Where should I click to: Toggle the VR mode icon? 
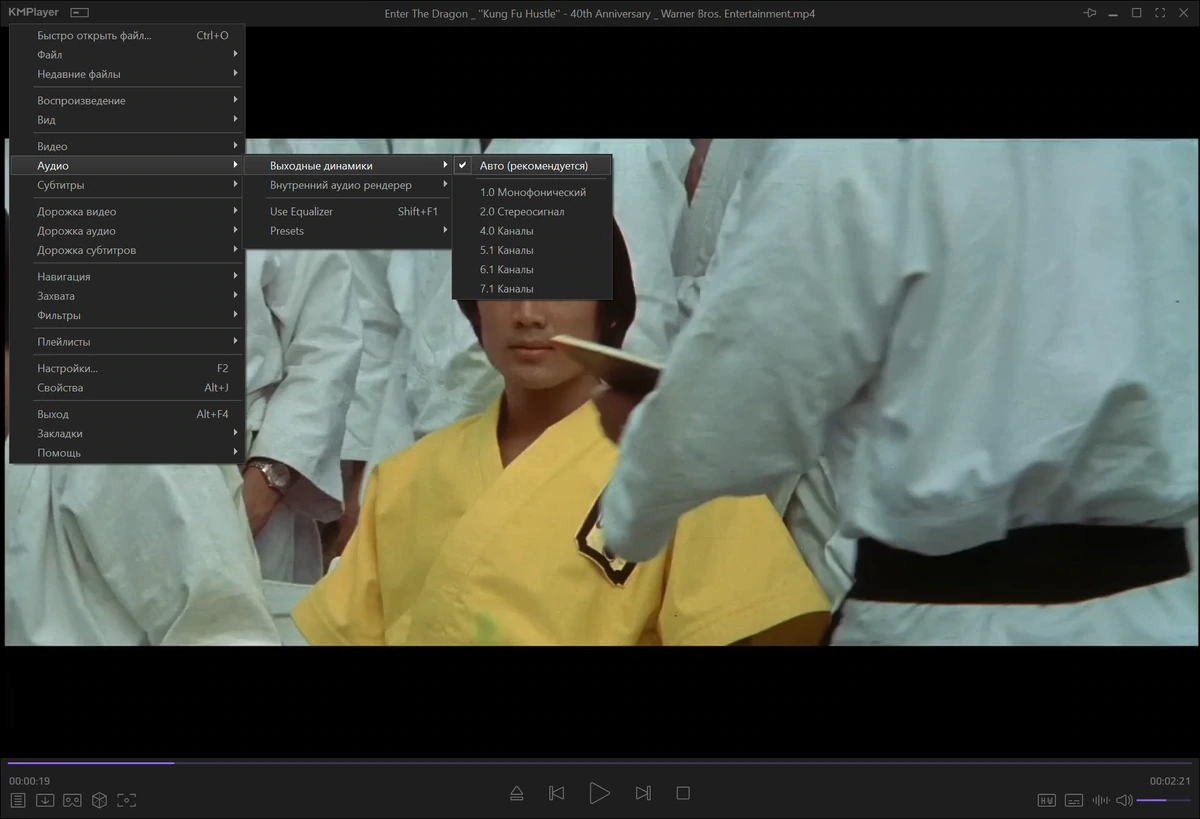(72, 800)
